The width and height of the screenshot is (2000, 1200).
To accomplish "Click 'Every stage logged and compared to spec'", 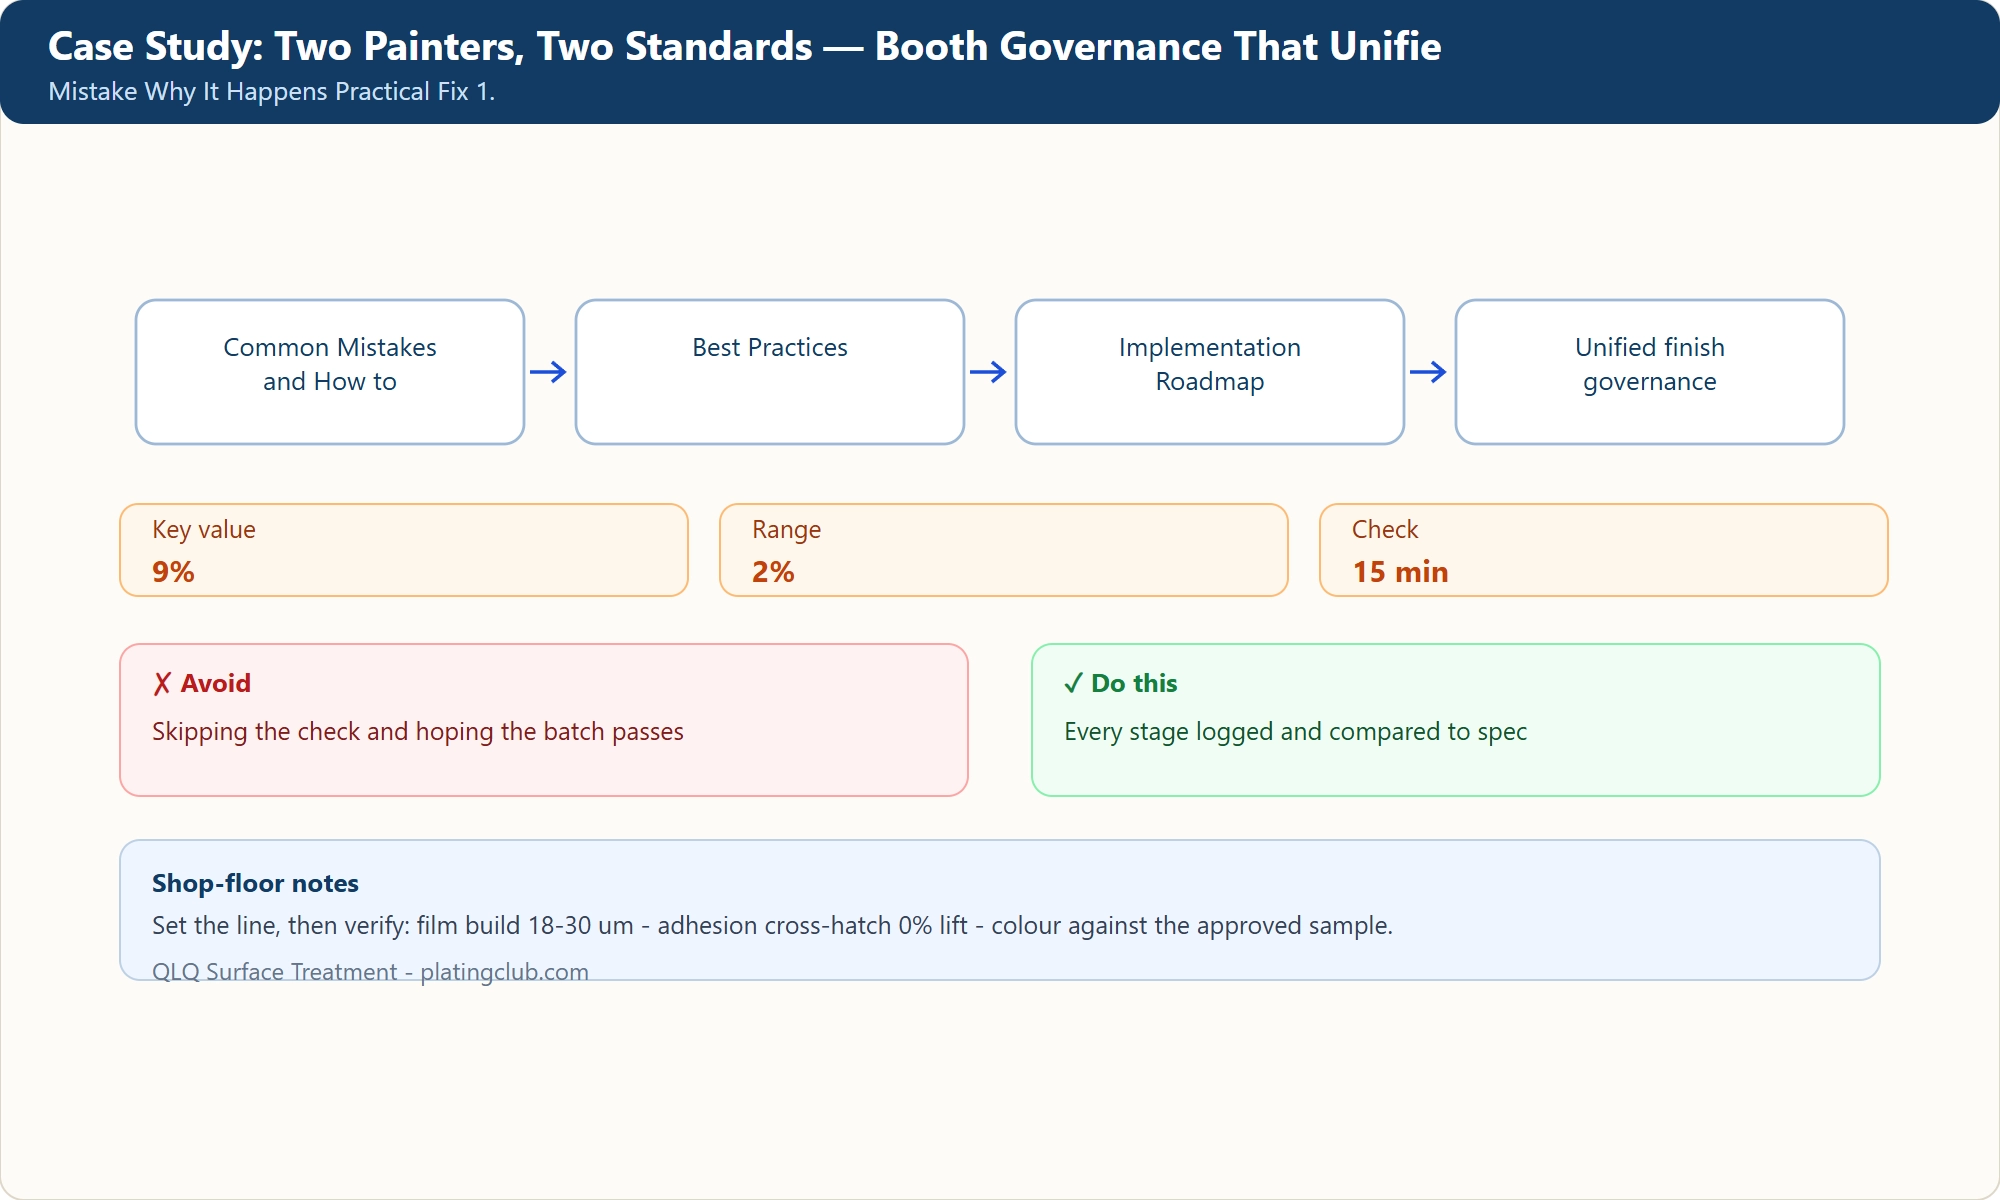I will [1295, 732].
